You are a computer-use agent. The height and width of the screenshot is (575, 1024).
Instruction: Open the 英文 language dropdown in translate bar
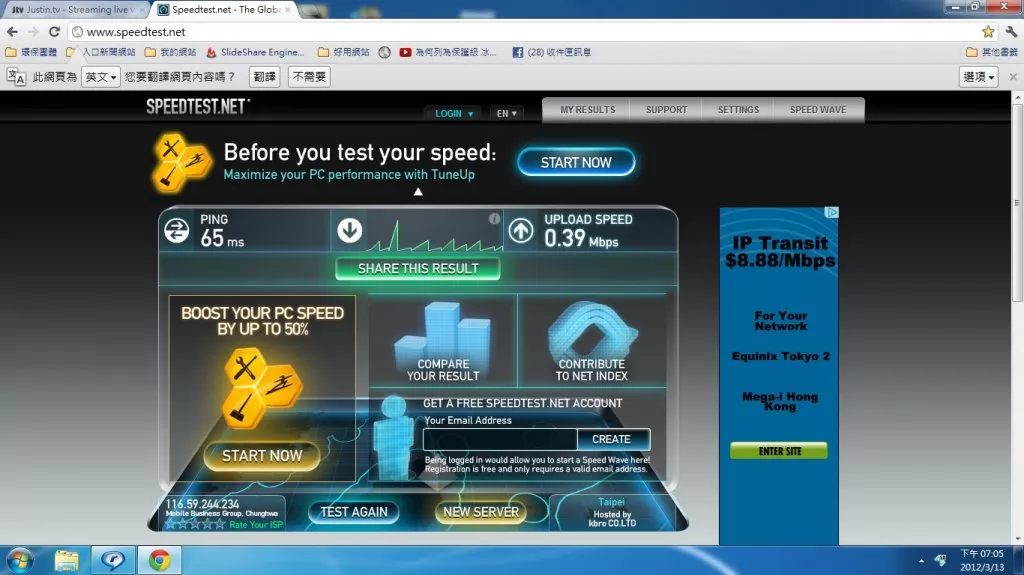click(x=101, y=76)
